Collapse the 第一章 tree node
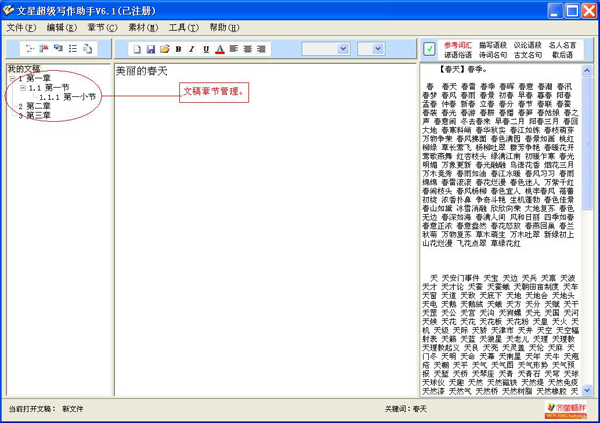 click(11, 78)
